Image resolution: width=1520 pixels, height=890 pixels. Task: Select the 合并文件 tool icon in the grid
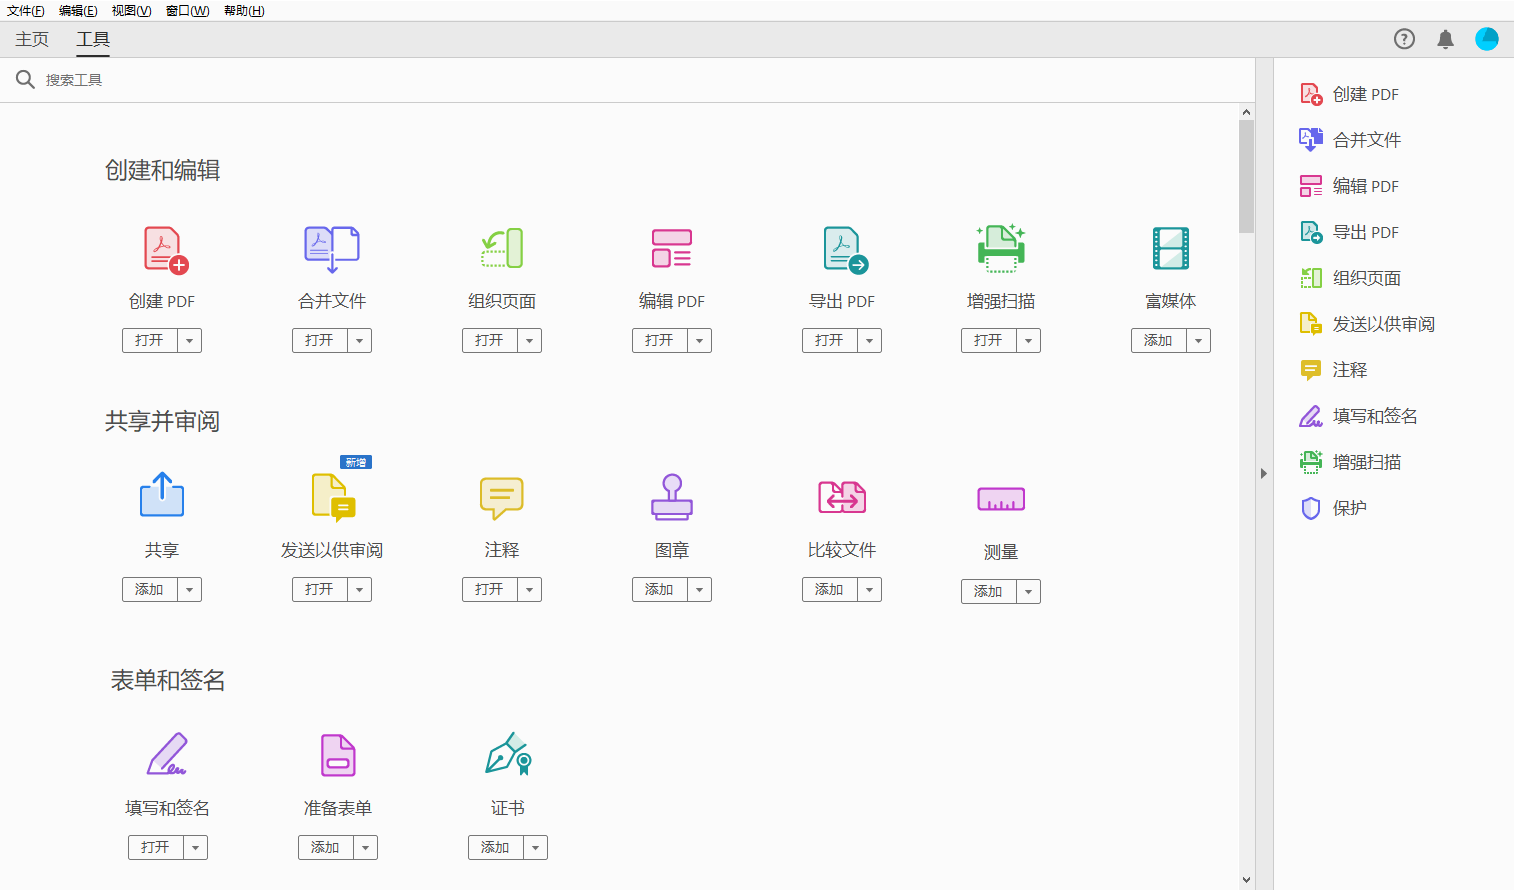(332, 249)
